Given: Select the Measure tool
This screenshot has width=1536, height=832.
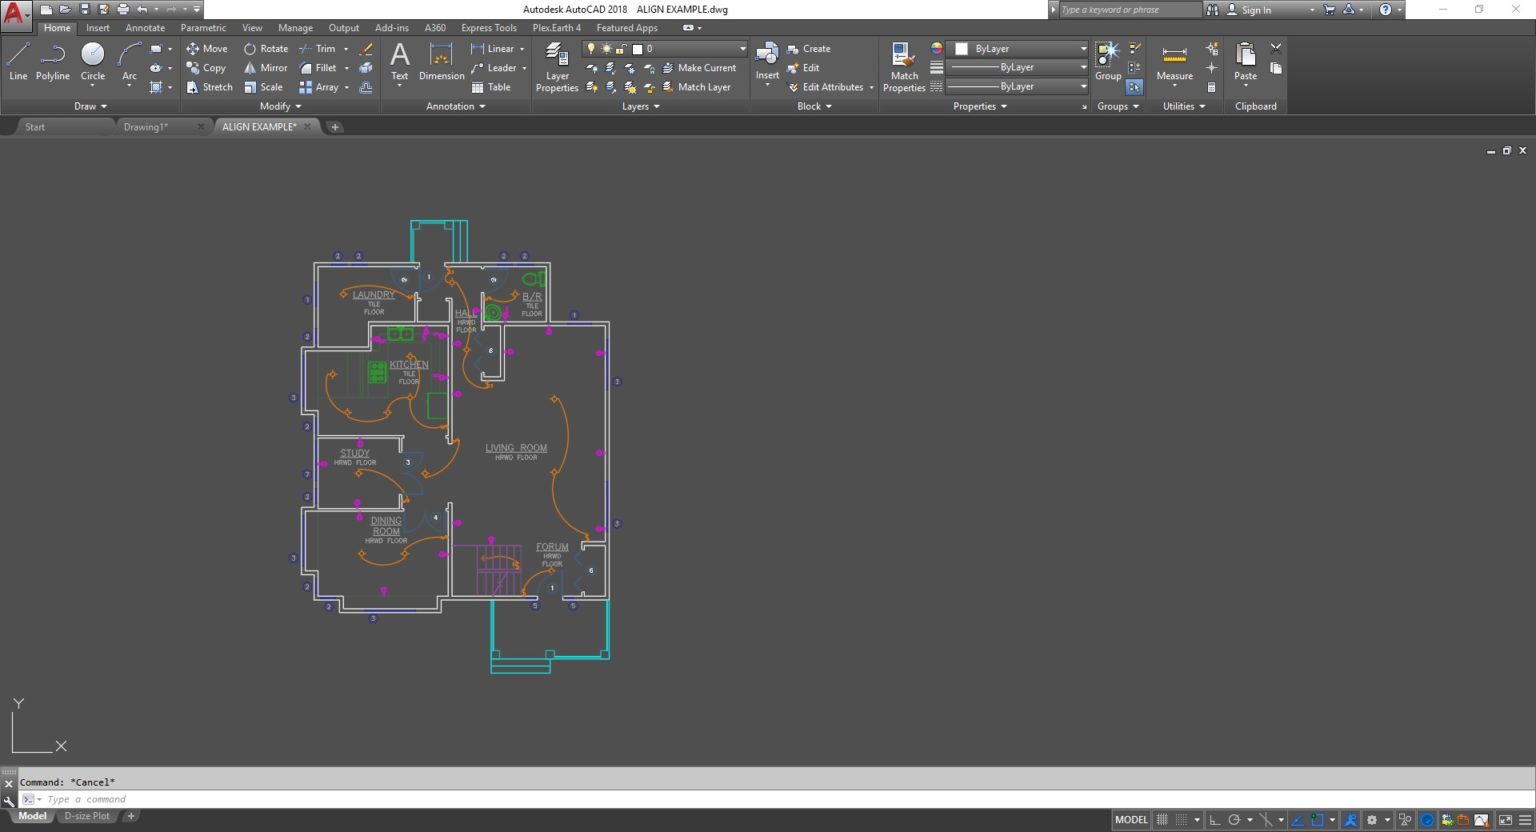Looking at the screenshot, I should pyautogui.click(x=1172, y=62).
